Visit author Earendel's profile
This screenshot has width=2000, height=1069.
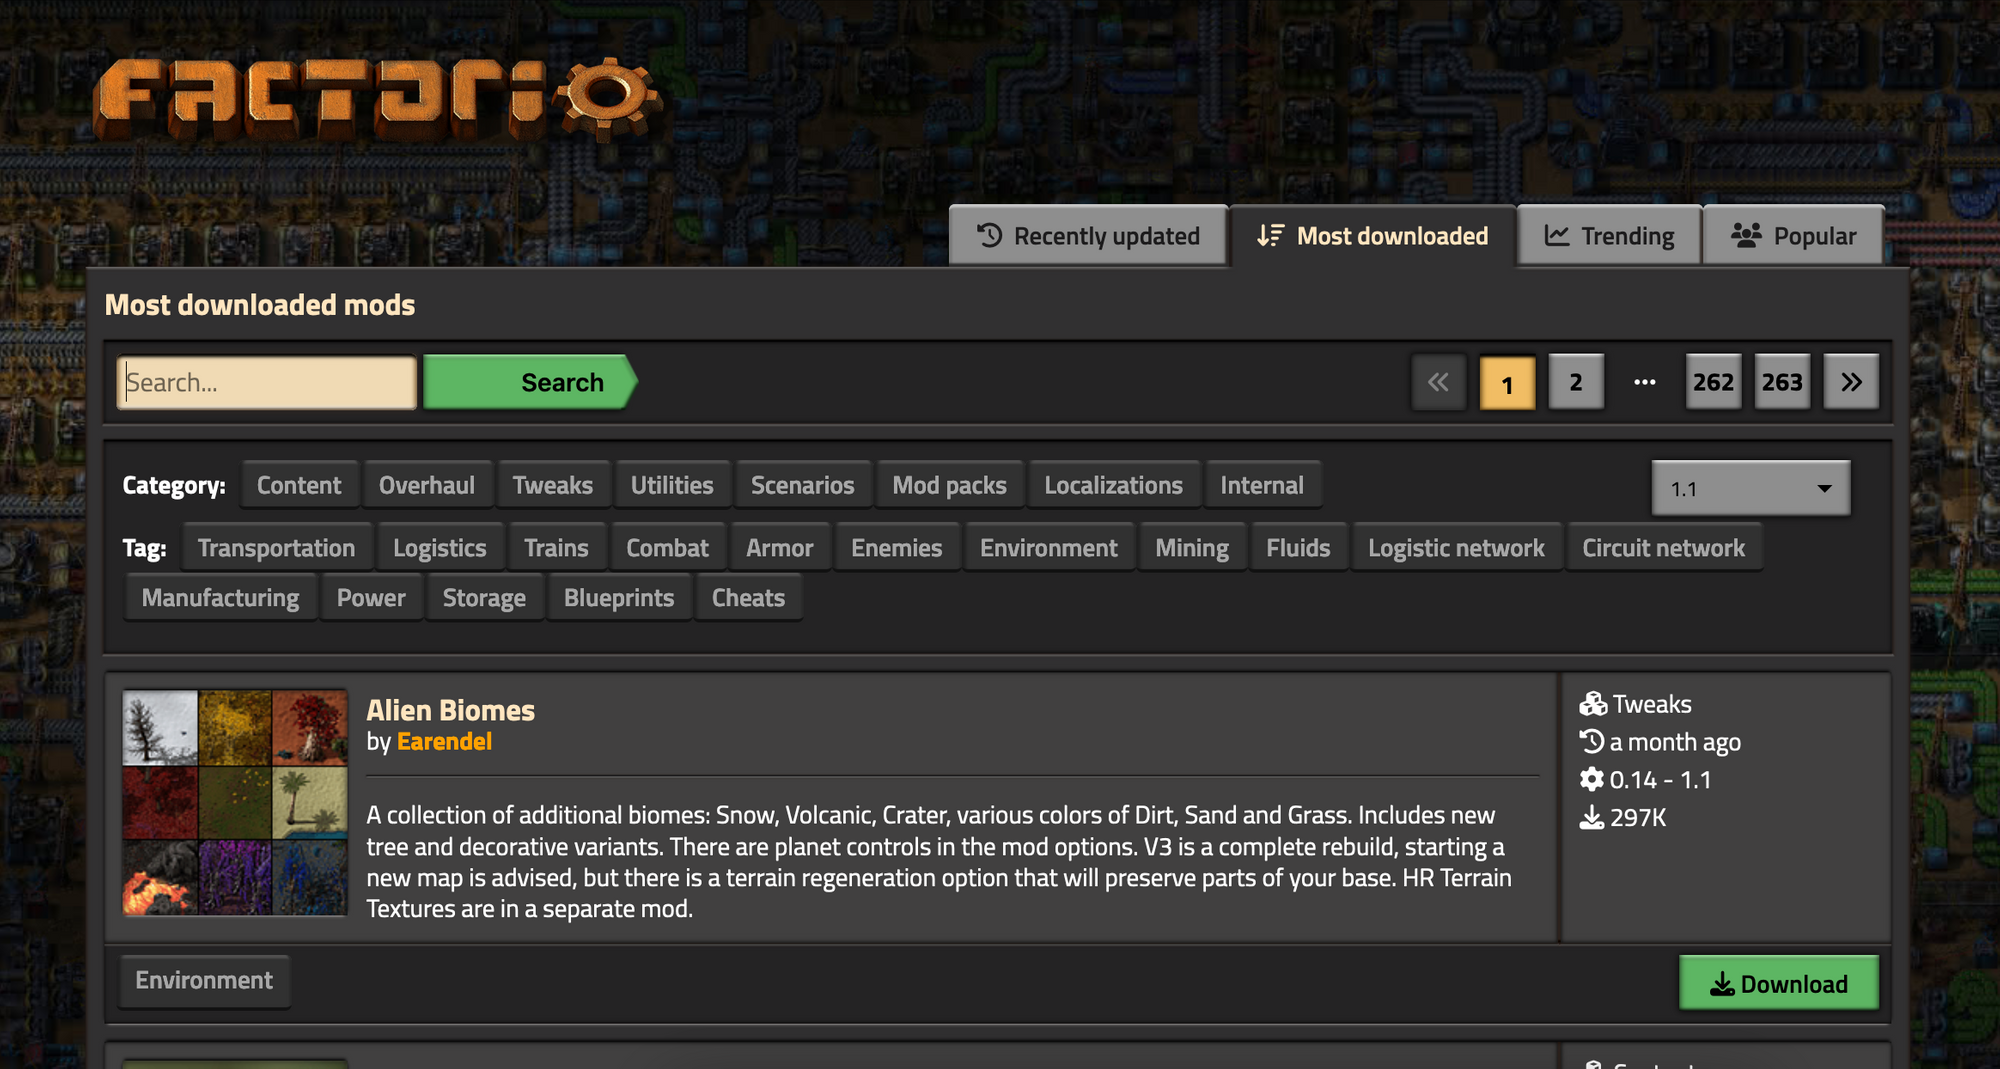pos(445,742)
